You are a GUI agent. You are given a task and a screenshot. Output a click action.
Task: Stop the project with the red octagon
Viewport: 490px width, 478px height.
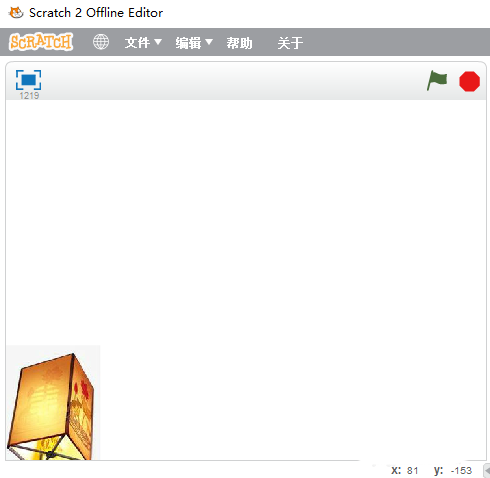[469, 81]
